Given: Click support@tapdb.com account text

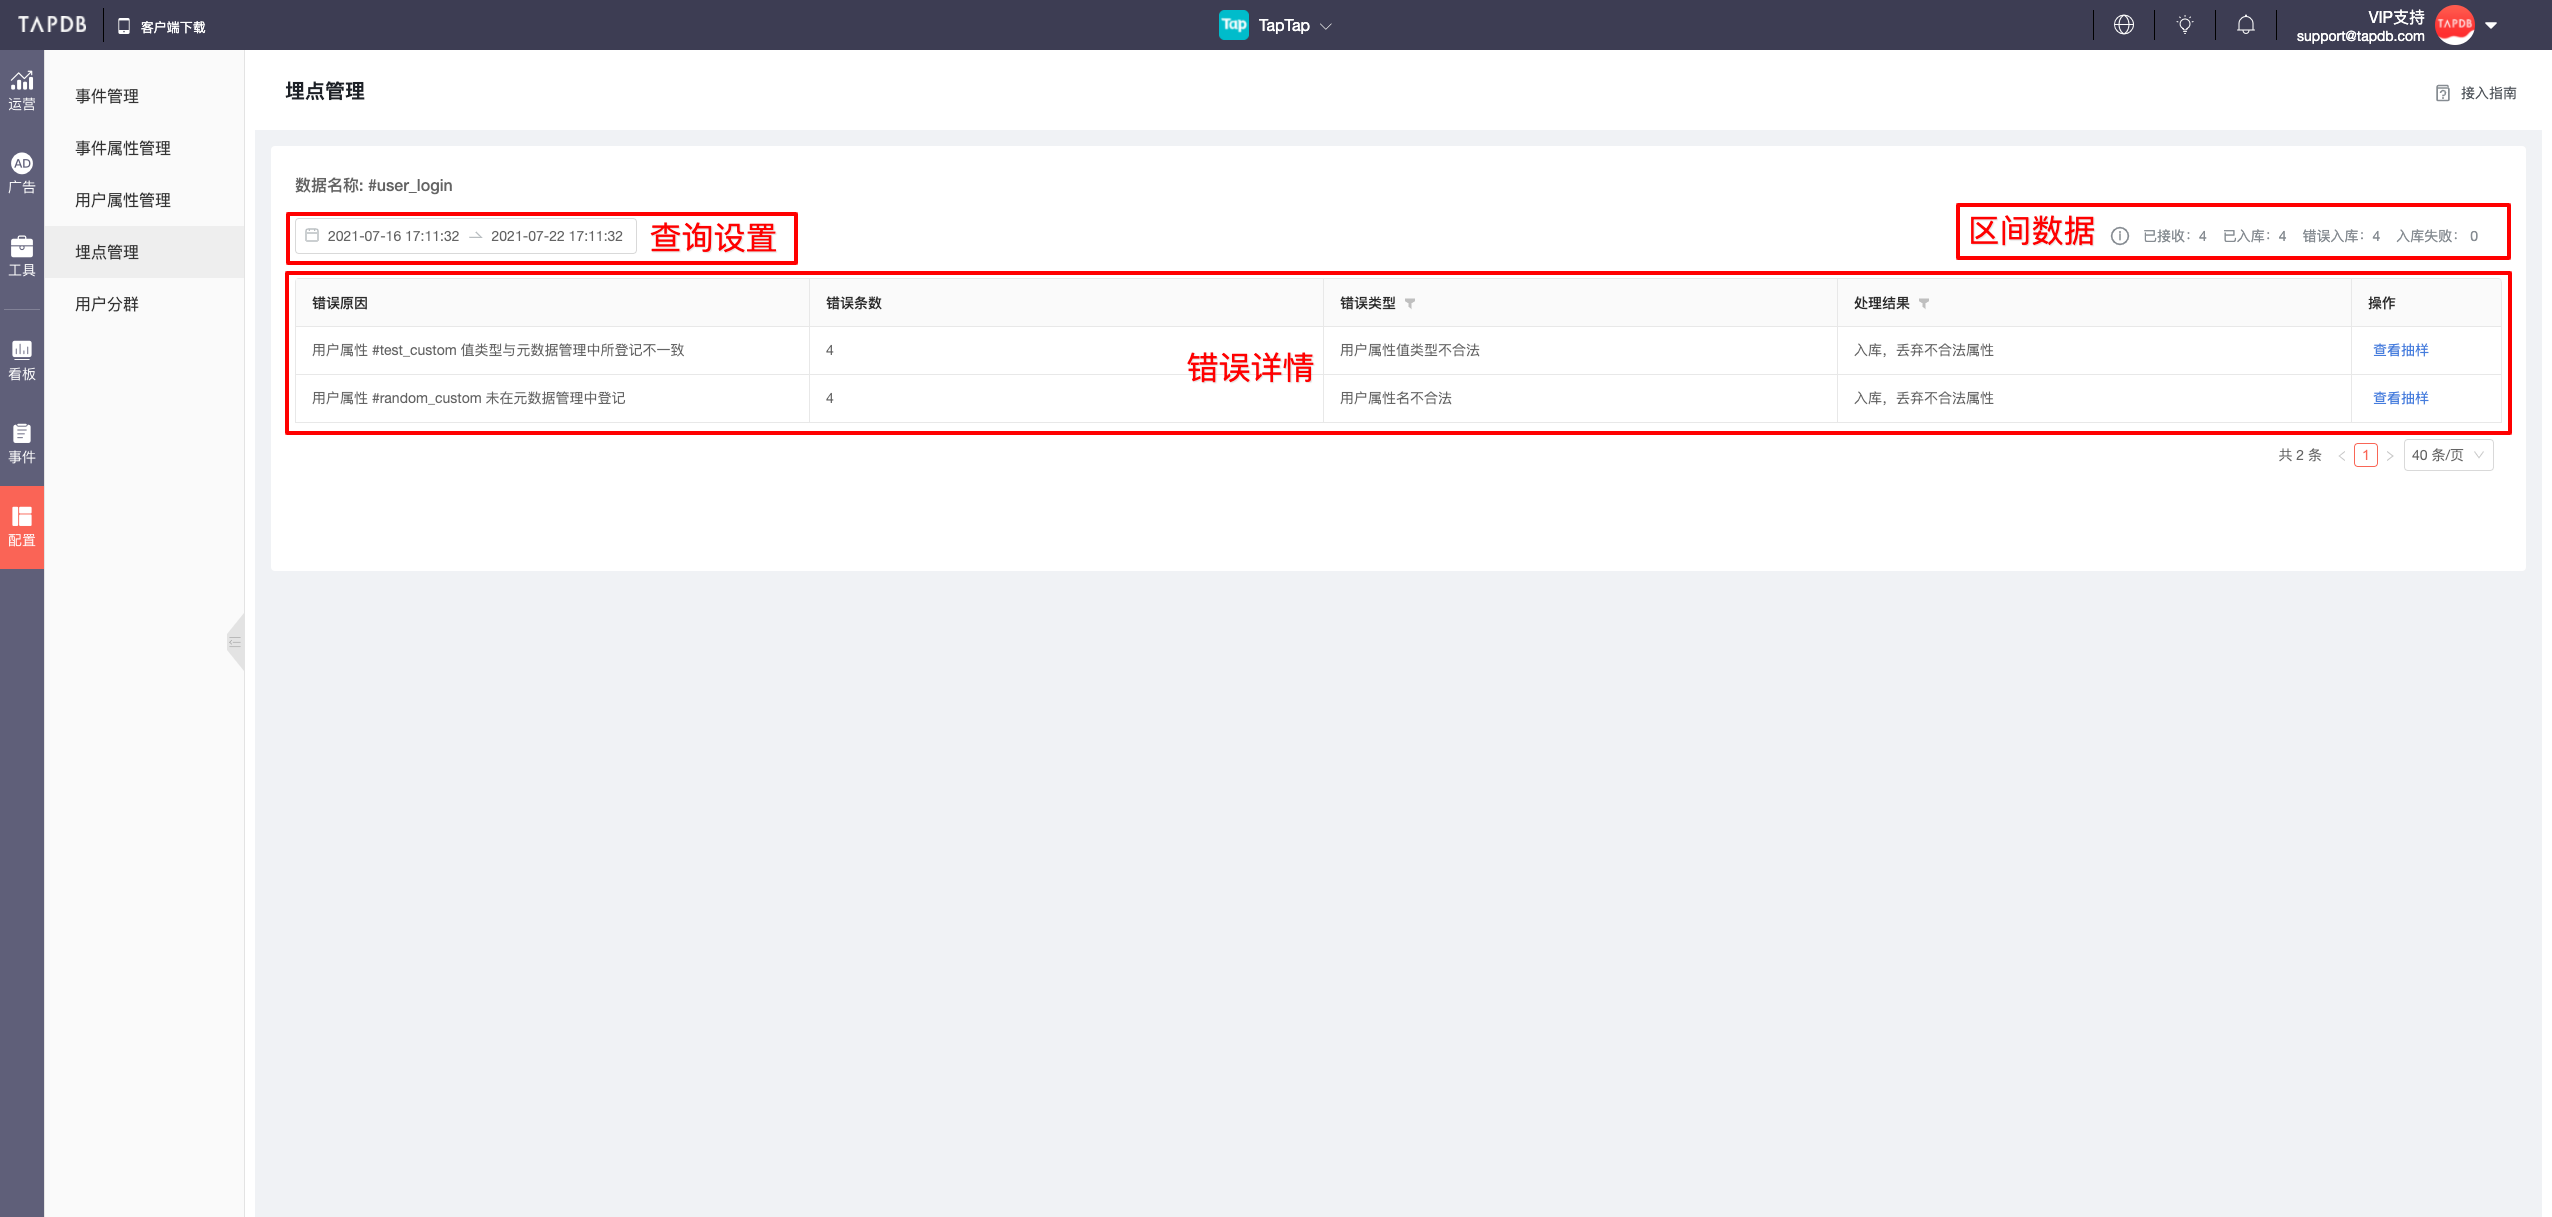Looking at the screenshot, I should (x=2360, y=36).
